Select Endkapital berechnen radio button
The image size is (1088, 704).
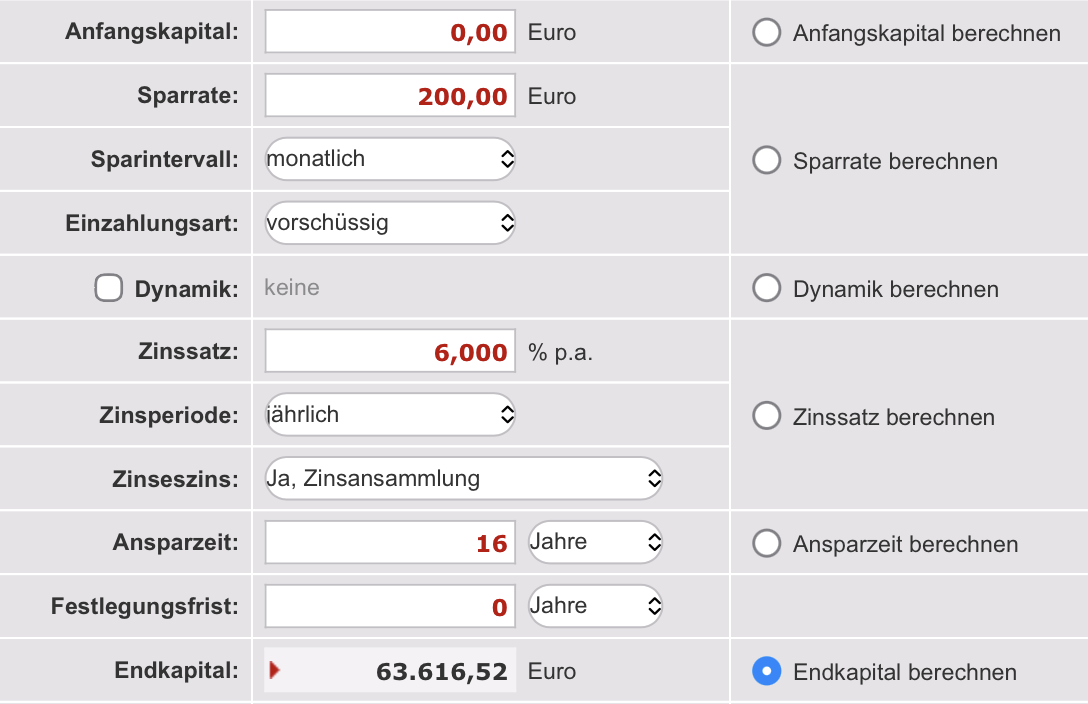point(767,671)
